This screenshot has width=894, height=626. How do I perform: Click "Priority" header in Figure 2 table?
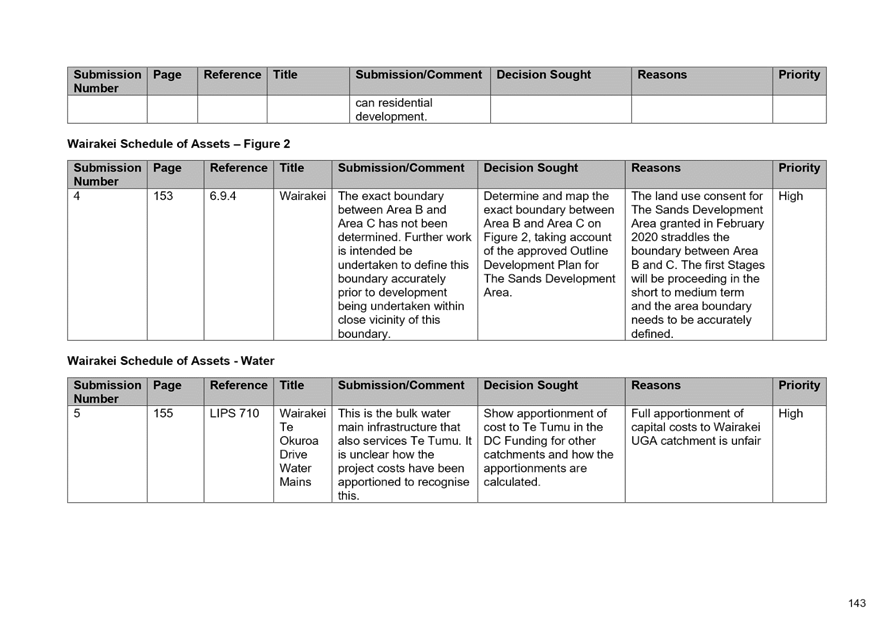click(x=799, y=174)
